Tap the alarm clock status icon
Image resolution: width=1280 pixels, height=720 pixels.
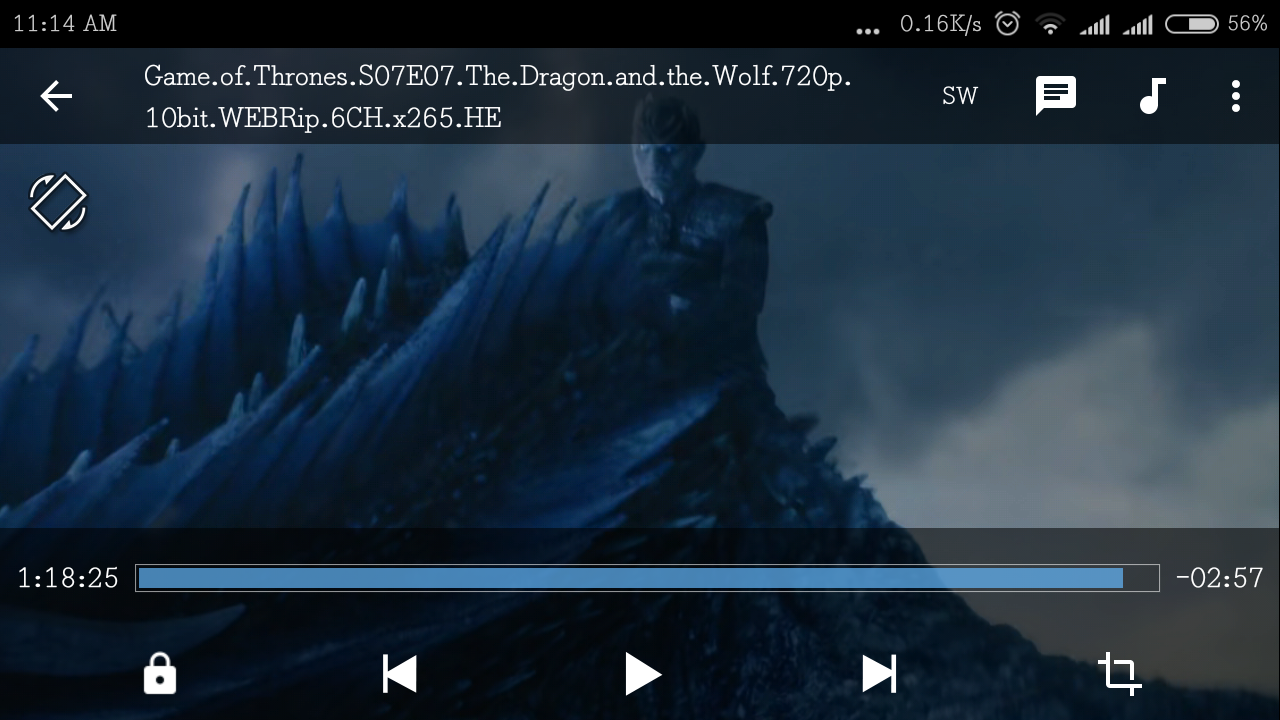pyautogui.click(x=1007, y=23)
